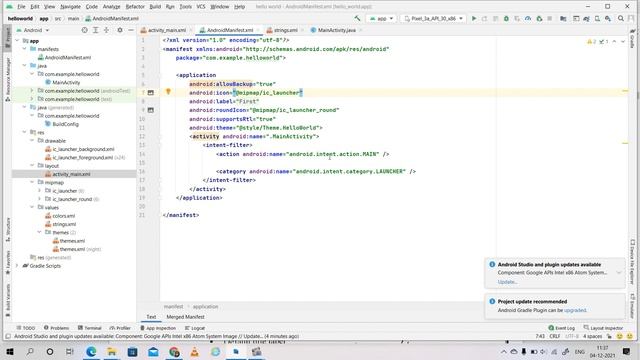
Task: Collapse the manifests folder
Action: click(x=24, y=49)
